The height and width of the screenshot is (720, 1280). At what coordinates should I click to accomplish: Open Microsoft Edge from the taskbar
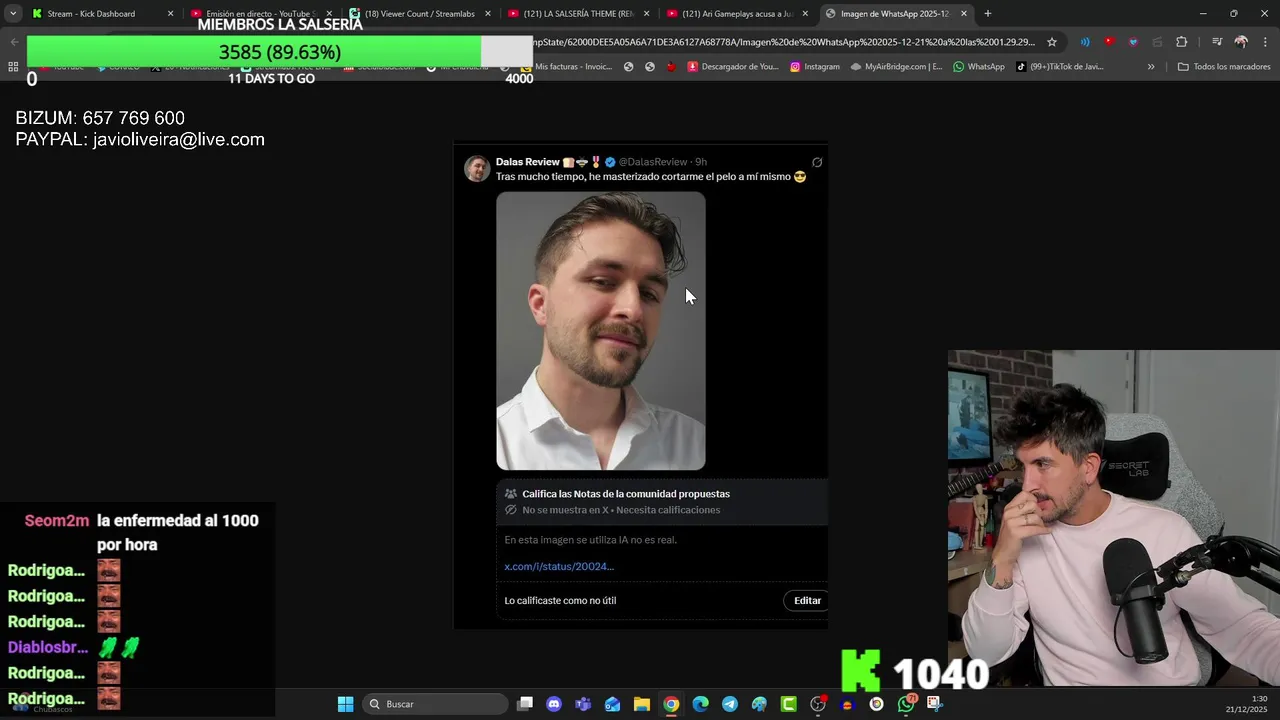coord(700,704)
